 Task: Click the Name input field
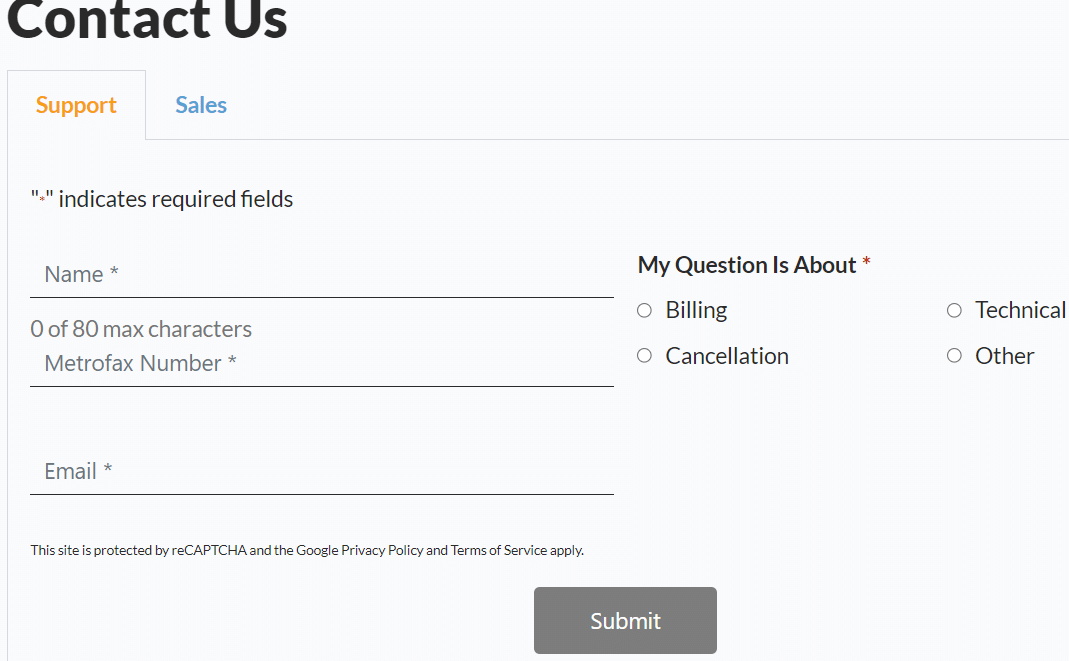pos(321,274)
